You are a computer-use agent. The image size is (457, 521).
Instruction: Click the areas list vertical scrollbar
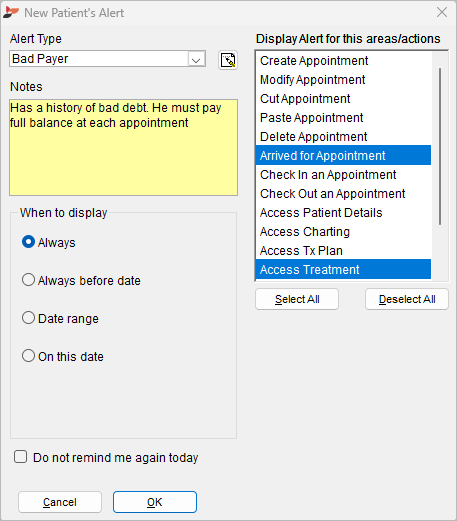[x=440, y=147]
